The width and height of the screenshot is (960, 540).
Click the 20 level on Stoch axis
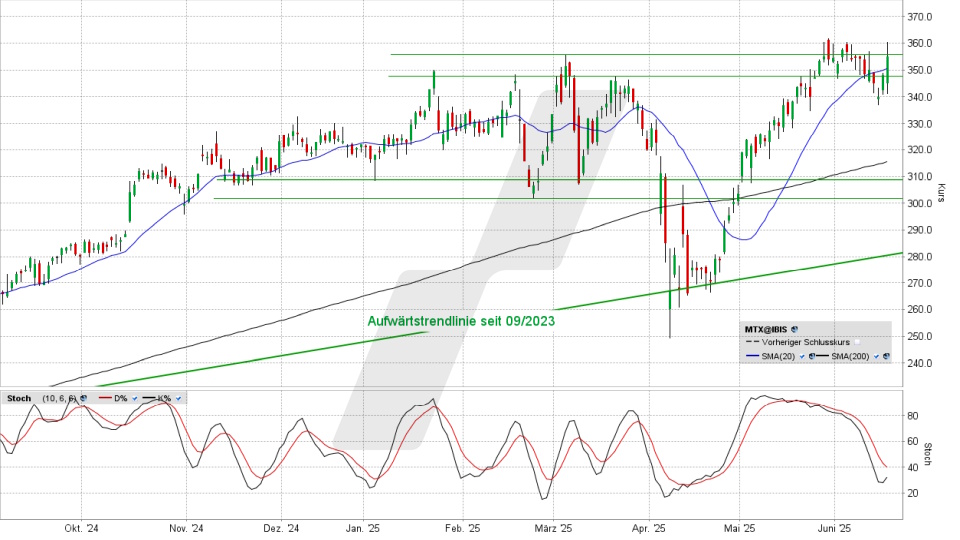(912, 493)
